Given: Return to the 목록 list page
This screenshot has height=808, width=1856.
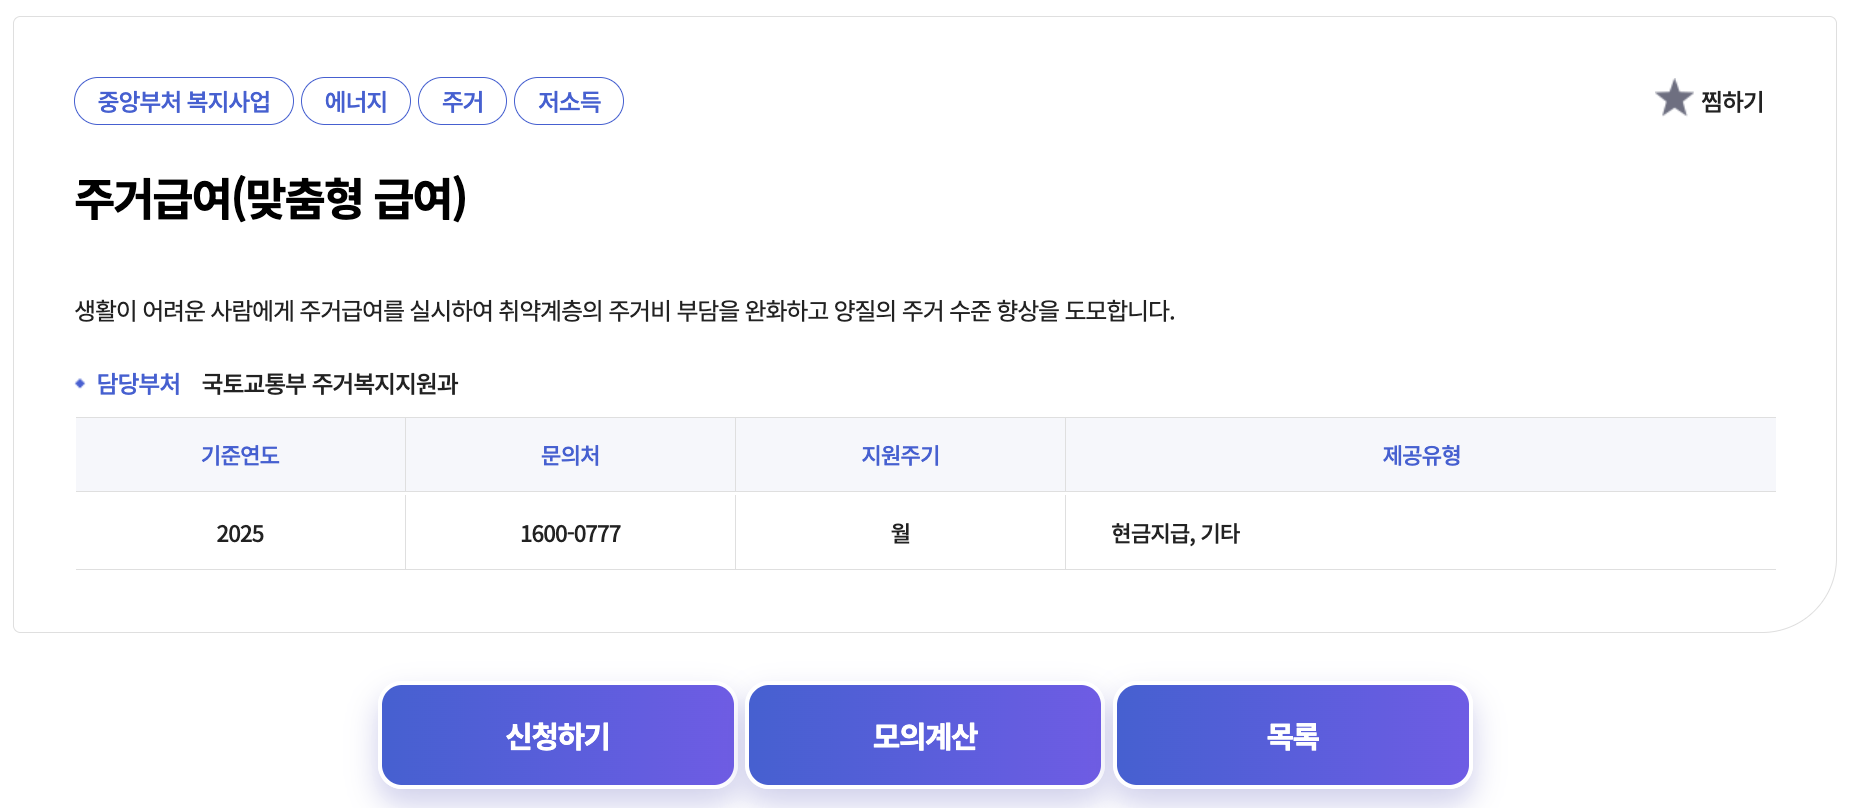Looking at the screenshot, I should pos(1292,734).
